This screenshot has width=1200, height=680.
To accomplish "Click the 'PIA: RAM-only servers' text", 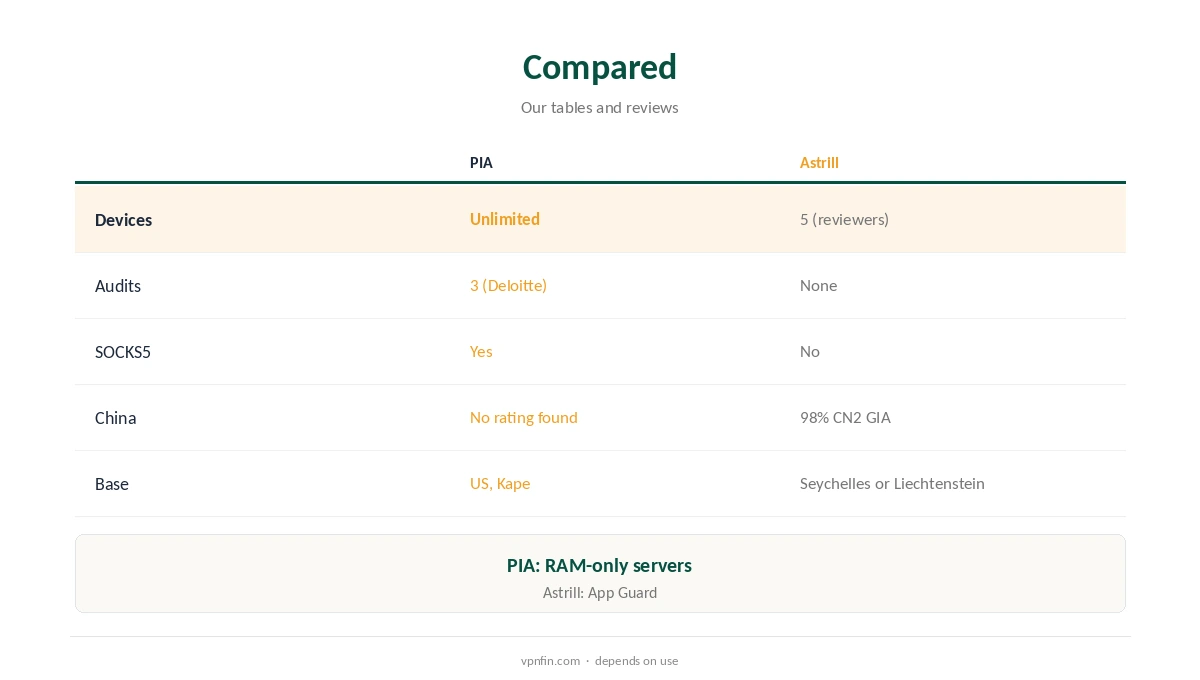I will [x=599, y=566].
